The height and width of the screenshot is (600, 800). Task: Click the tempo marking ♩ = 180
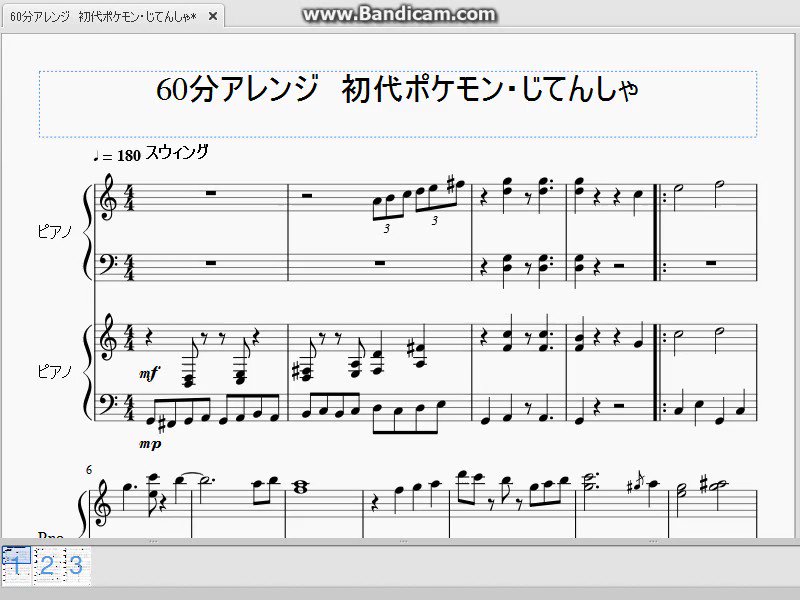117,156
